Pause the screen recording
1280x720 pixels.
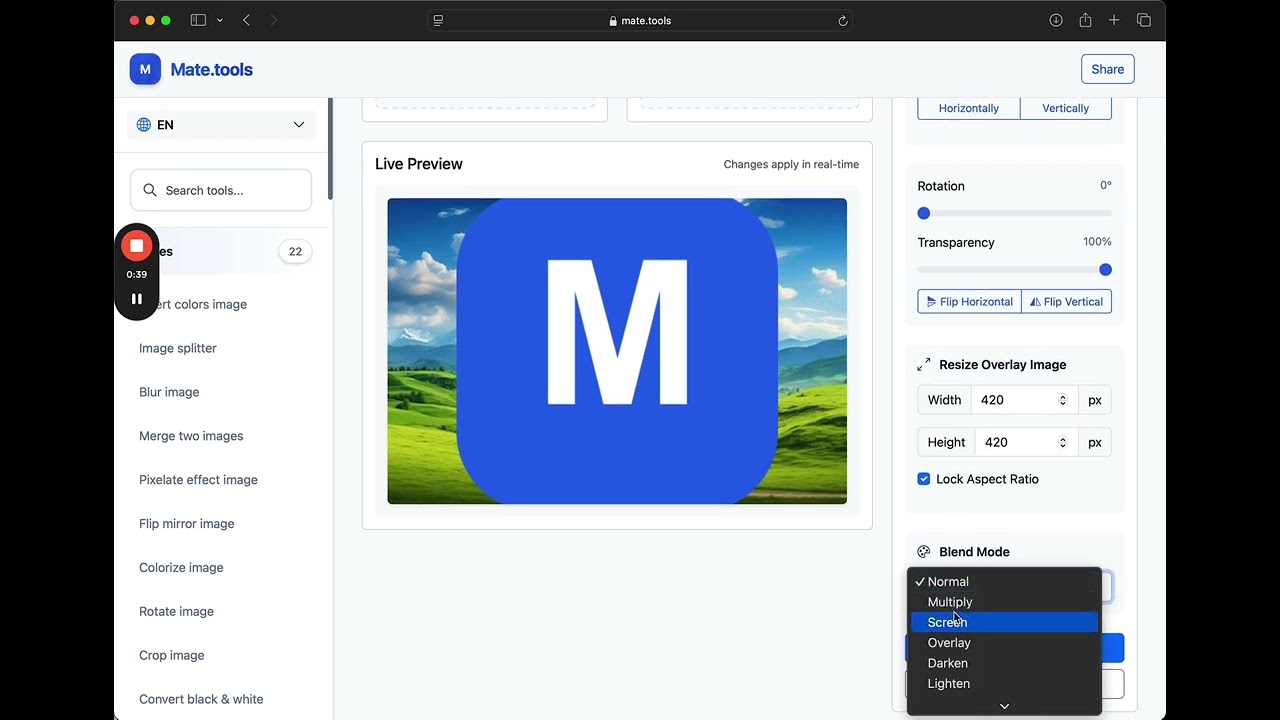point(137,299)
